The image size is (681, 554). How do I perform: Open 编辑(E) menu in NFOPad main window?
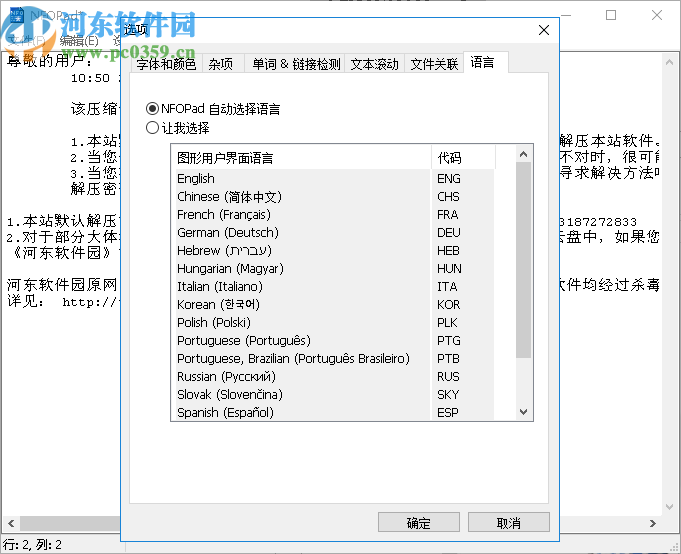click(79, 41)
